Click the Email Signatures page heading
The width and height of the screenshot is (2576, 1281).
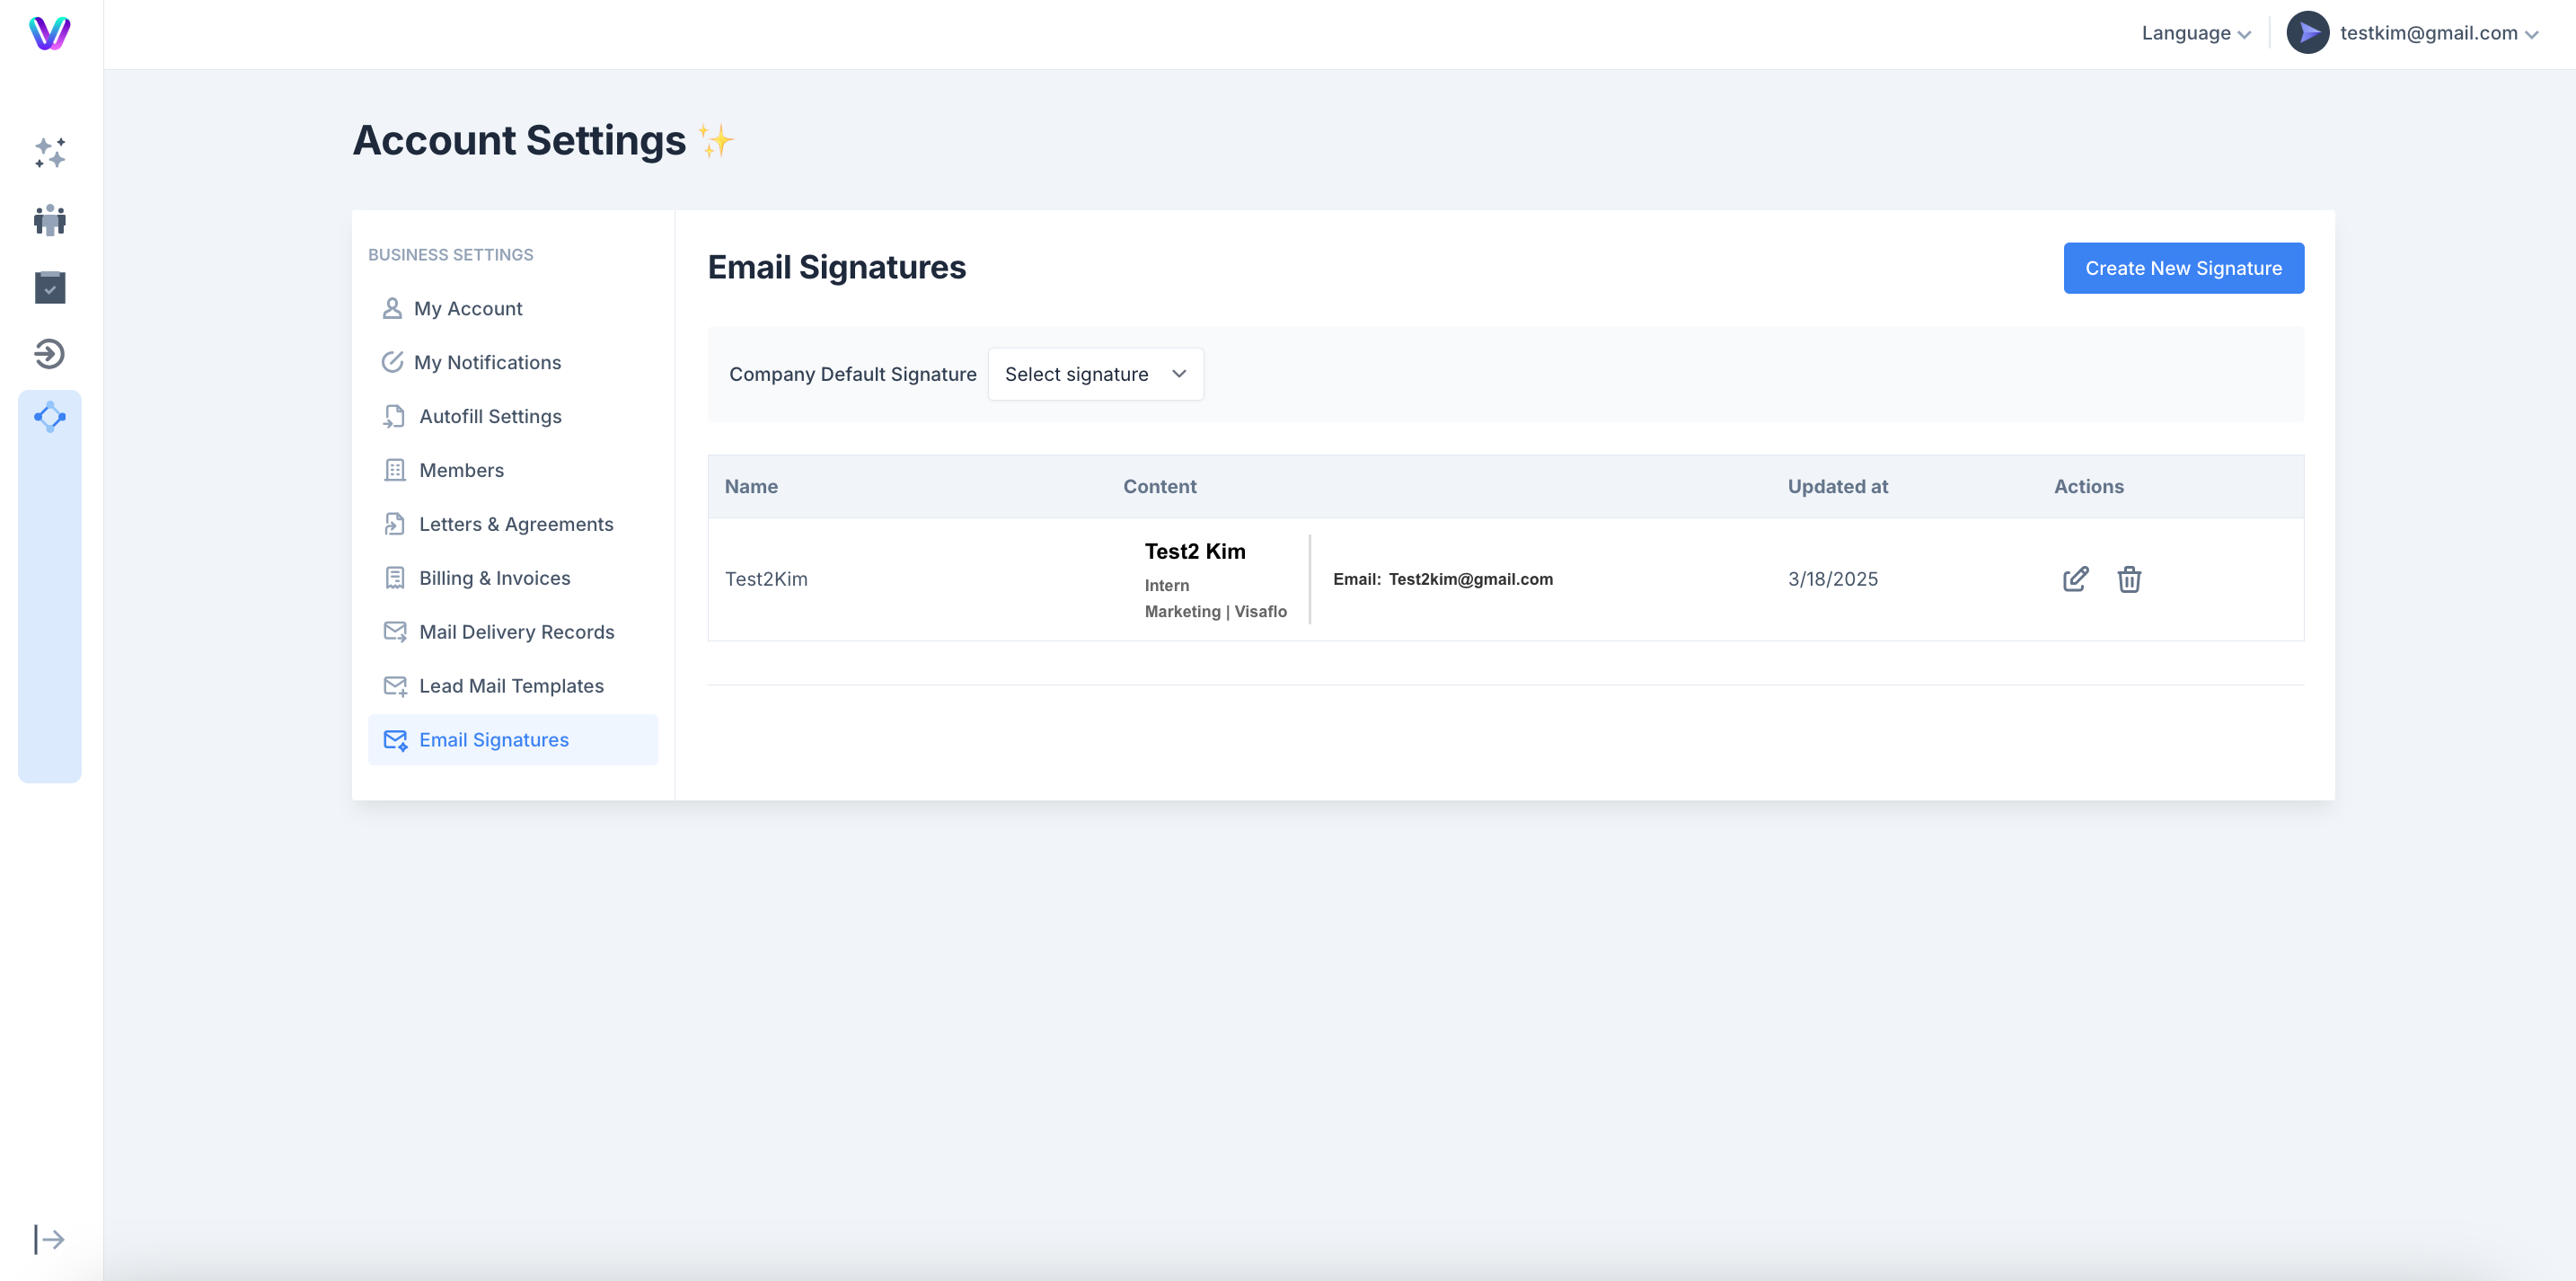click(837, 267)
